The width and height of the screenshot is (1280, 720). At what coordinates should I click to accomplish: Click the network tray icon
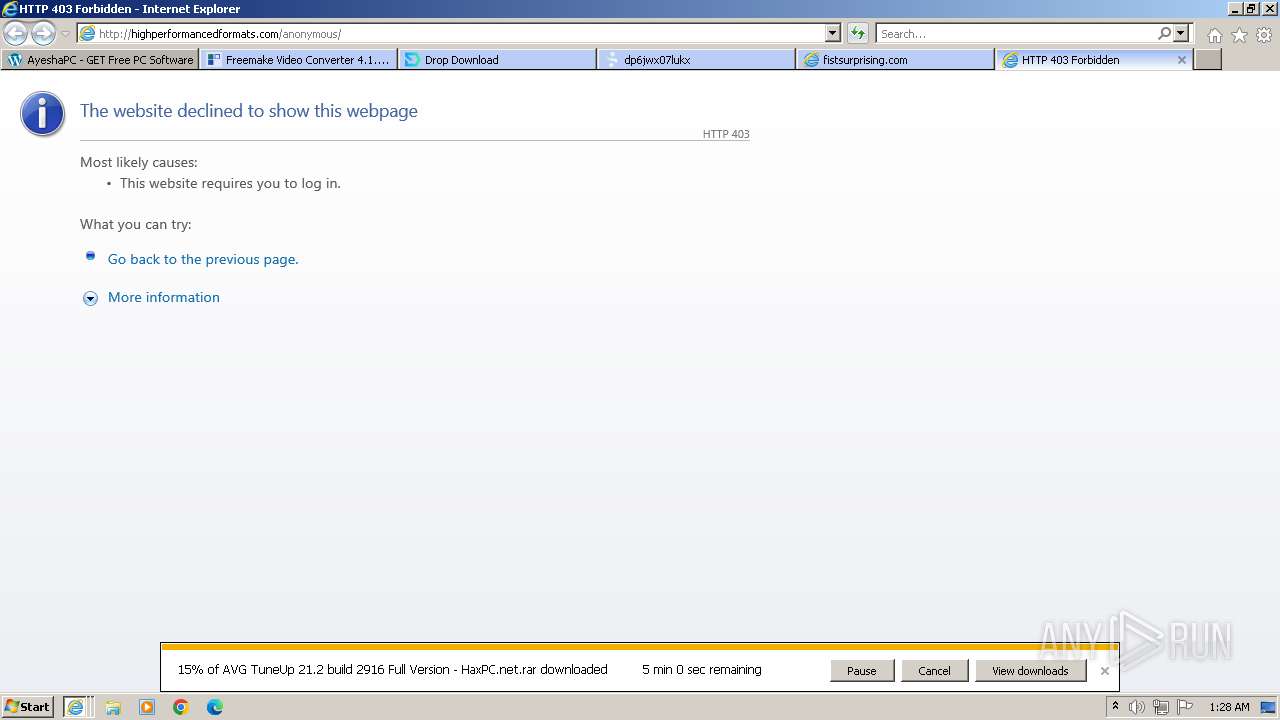(1161, 707)
